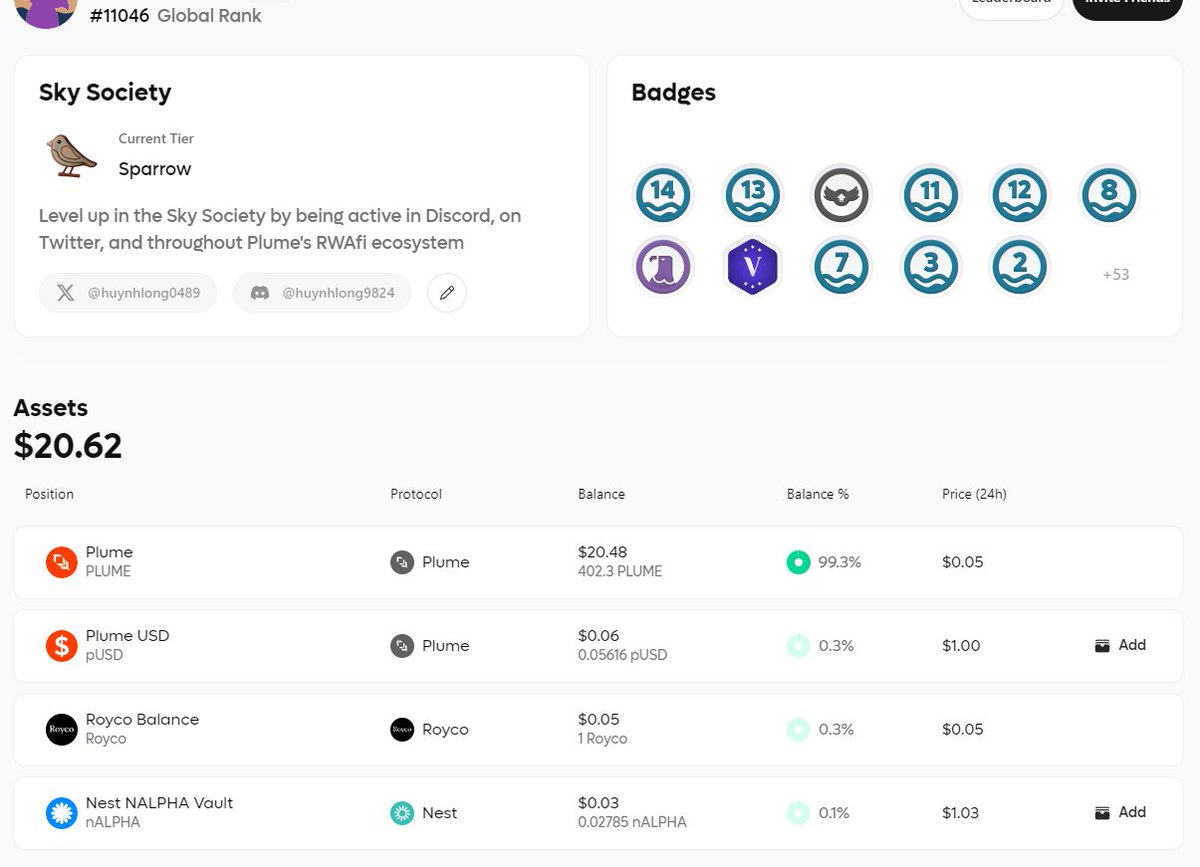The height and width of the screenshot is (867, 1200).
Task: Show the +53 more badges
Action: [1115, 274]
